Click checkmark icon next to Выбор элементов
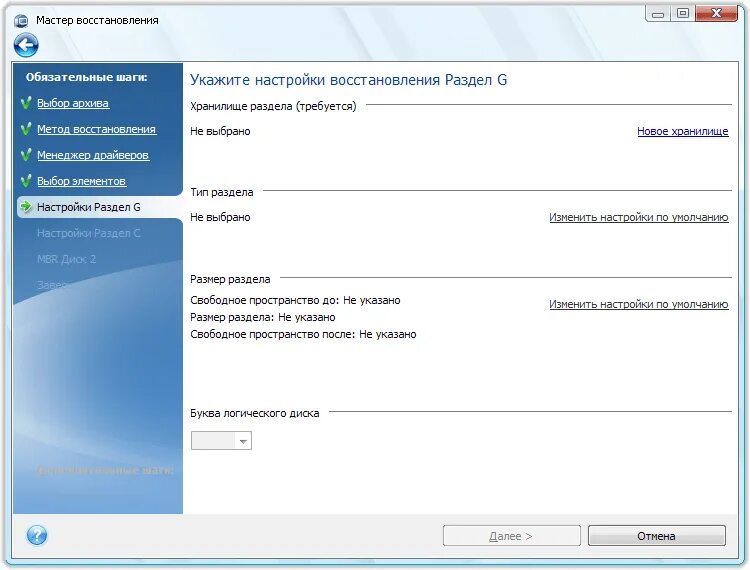 [x=27, y=180]
